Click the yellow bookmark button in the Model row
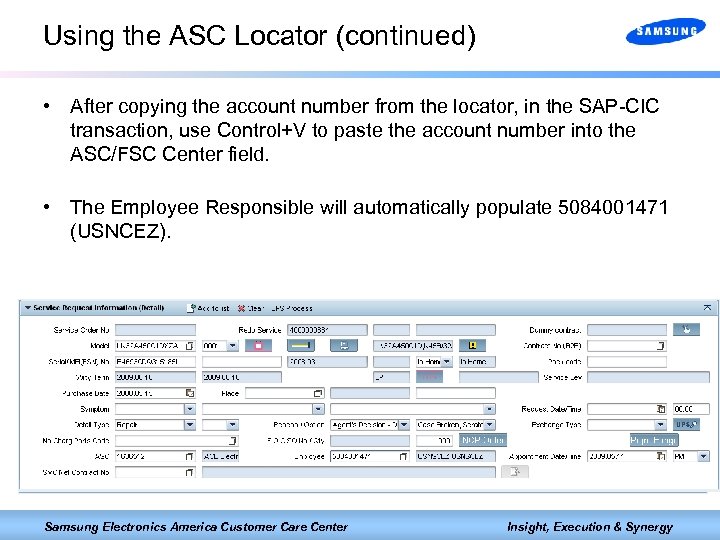 [x=472, y=345]
